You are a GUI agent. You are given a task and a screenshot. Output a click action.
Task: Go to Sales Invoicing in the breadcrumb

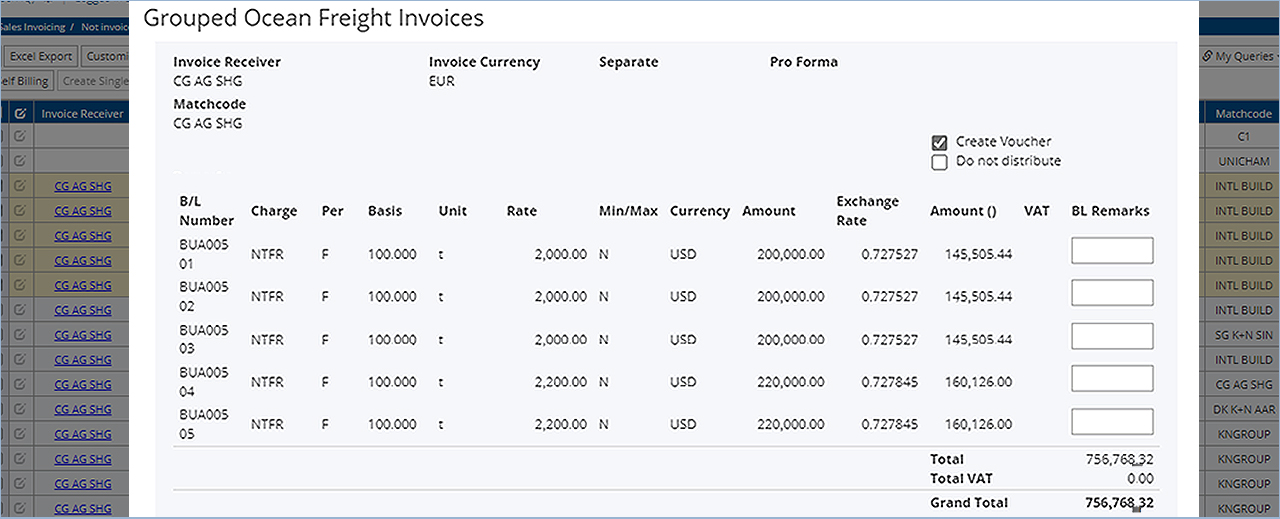click(30, 27)
